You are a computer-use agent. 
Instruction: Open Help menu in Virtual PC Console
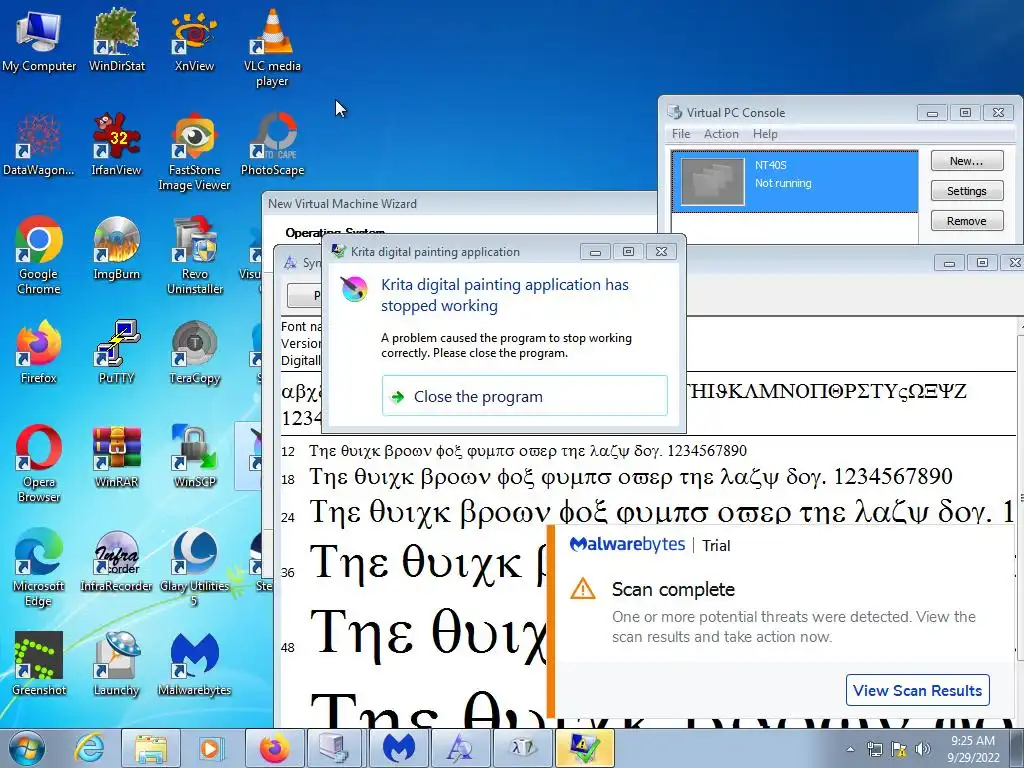(765, 134)
